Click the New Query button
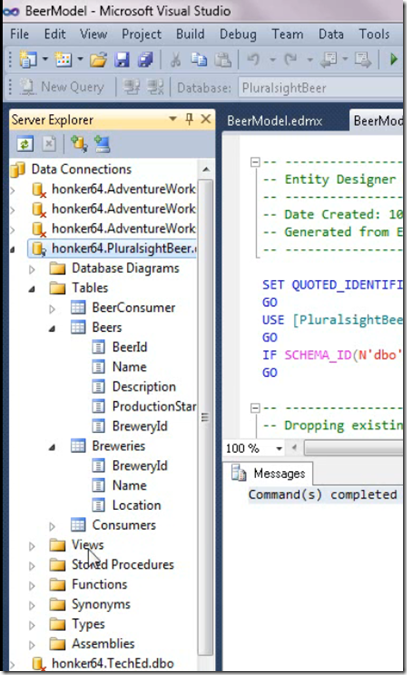 62,87
